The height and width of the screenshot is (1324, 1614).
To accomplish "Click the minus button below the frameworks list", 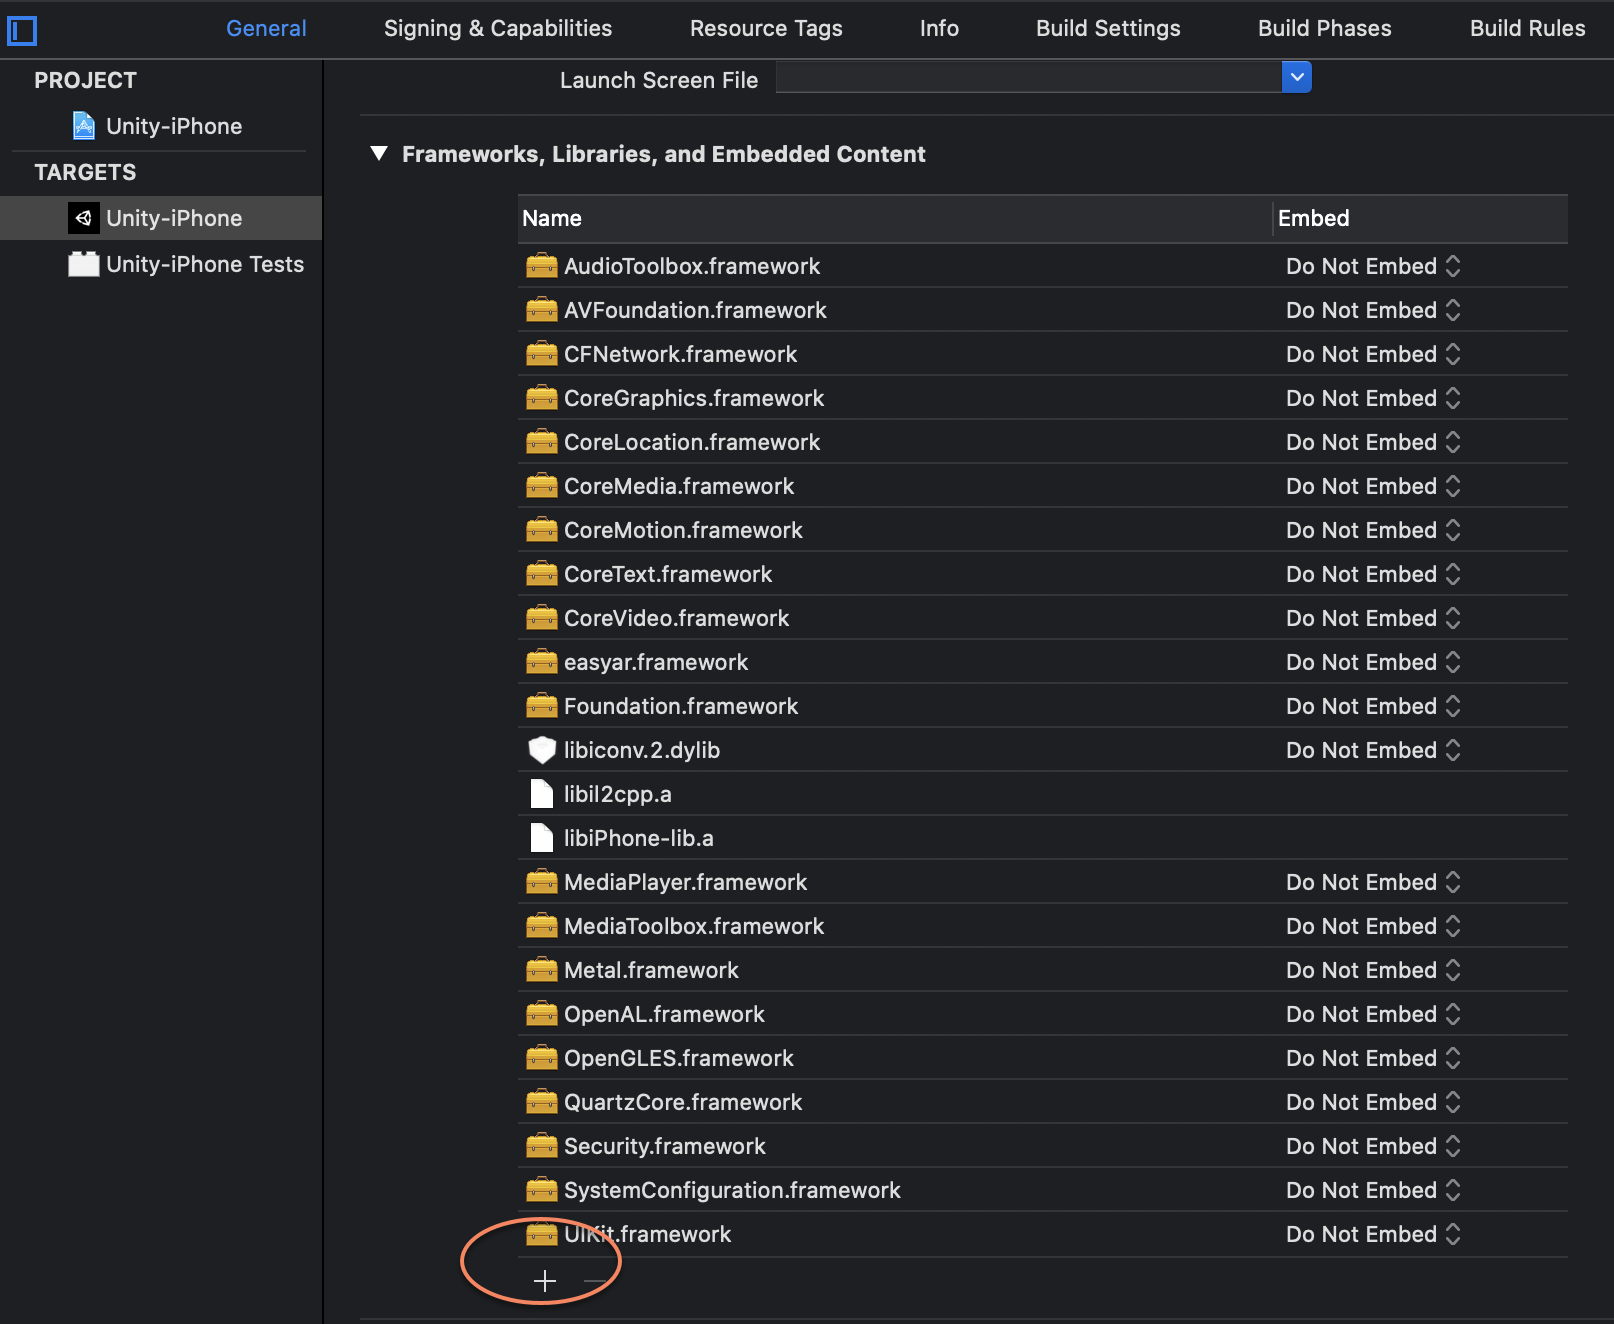I will (595, 1281).
